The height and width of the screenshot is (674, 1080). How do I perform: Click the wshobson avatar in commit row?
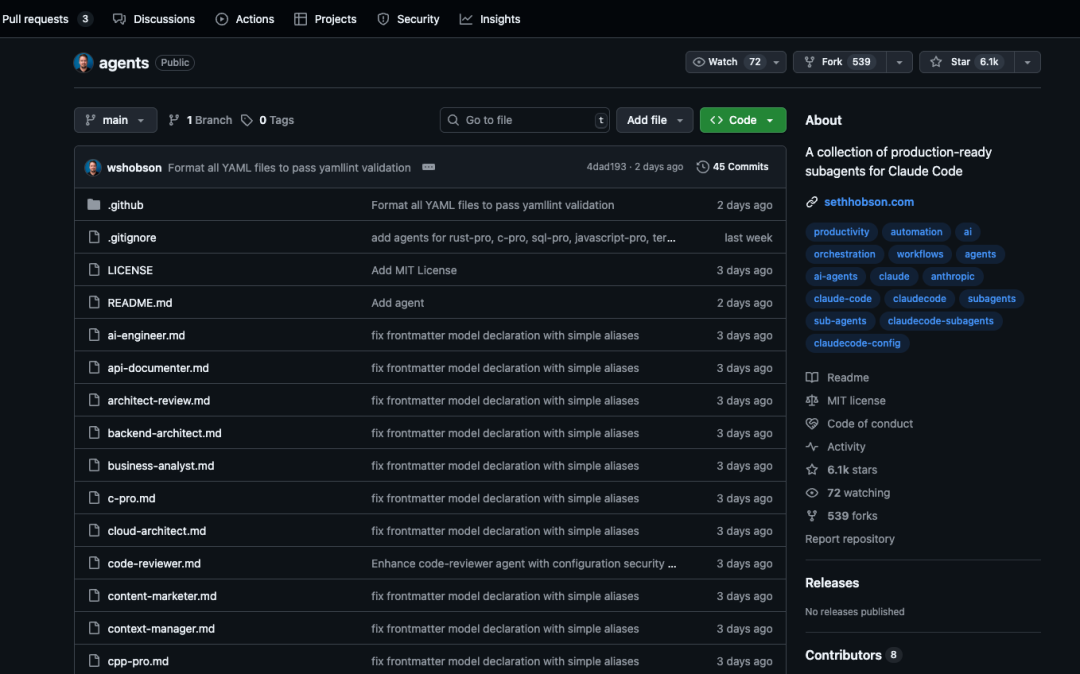(93, 167)
